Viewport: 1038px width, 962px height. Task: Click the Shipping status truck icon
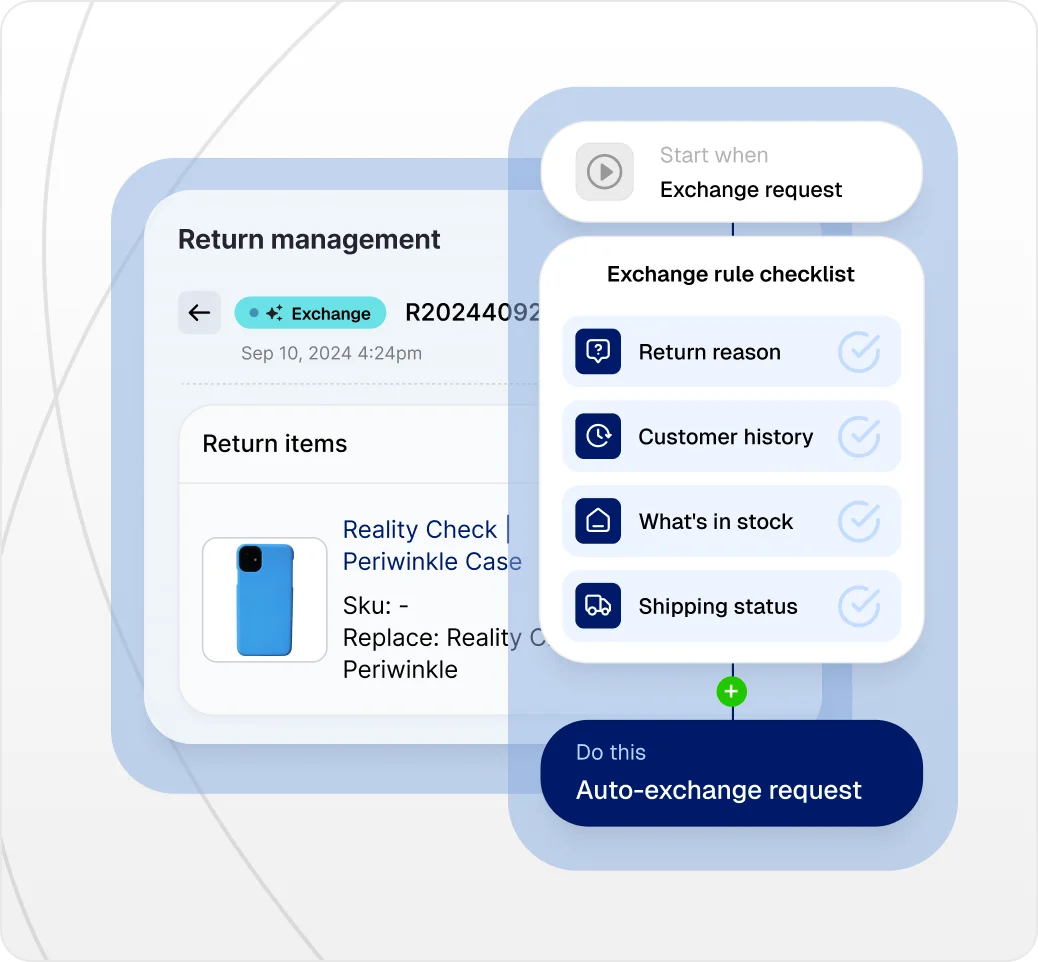tap(598, 606)
